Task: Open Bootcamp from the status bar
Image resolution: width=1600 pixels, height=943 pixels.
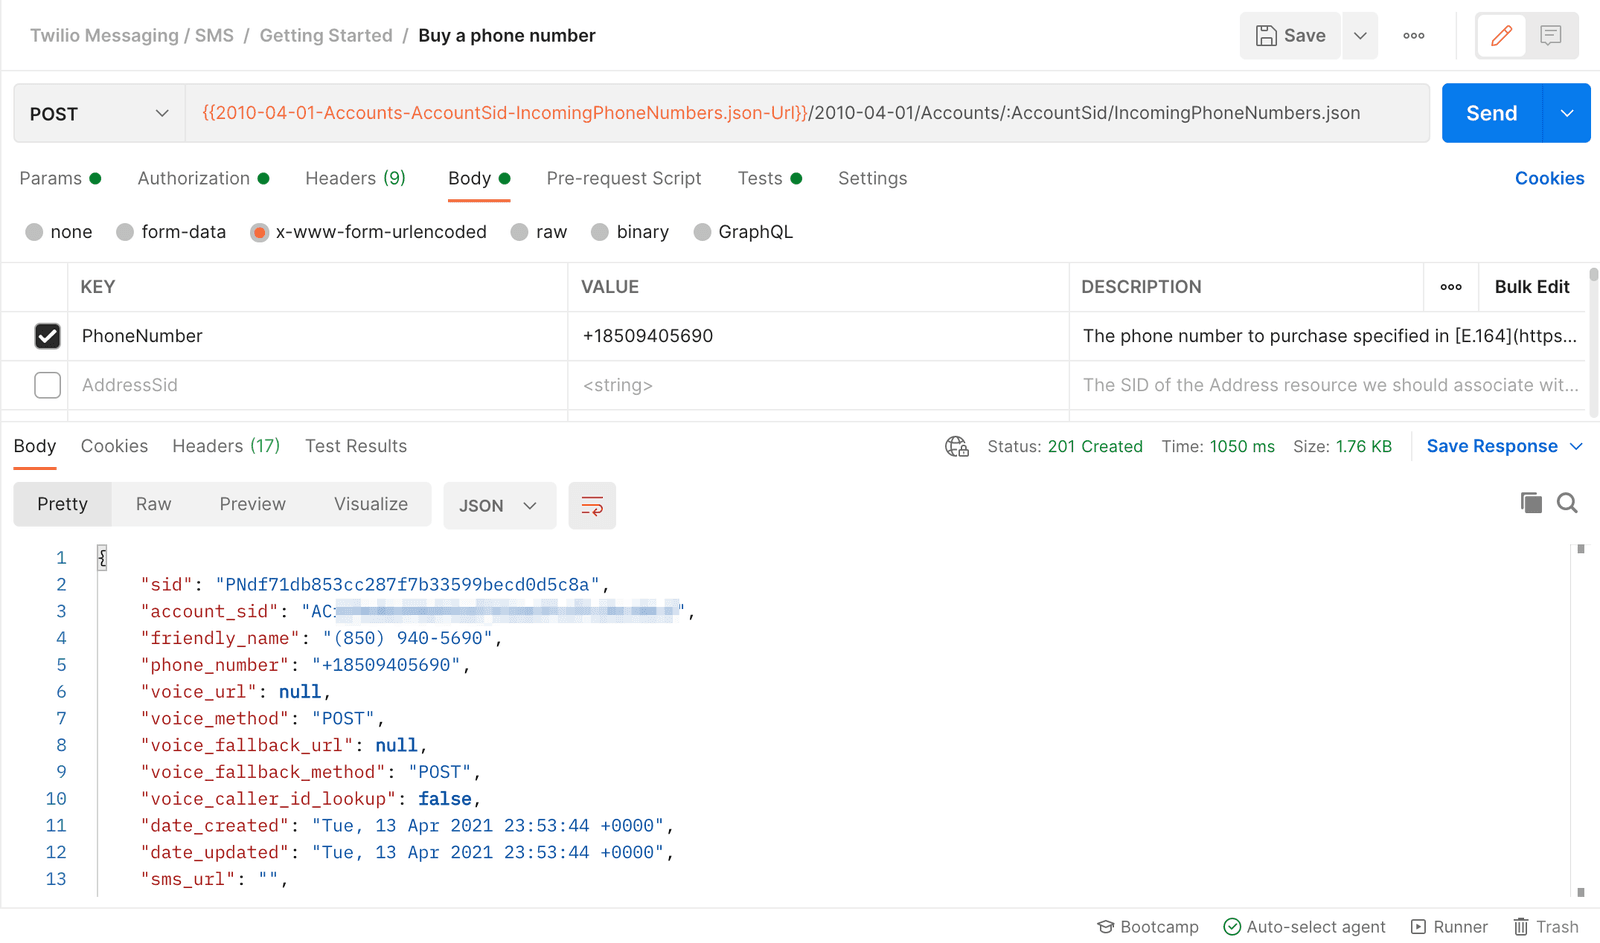Action: click(x=1148, y=926)
